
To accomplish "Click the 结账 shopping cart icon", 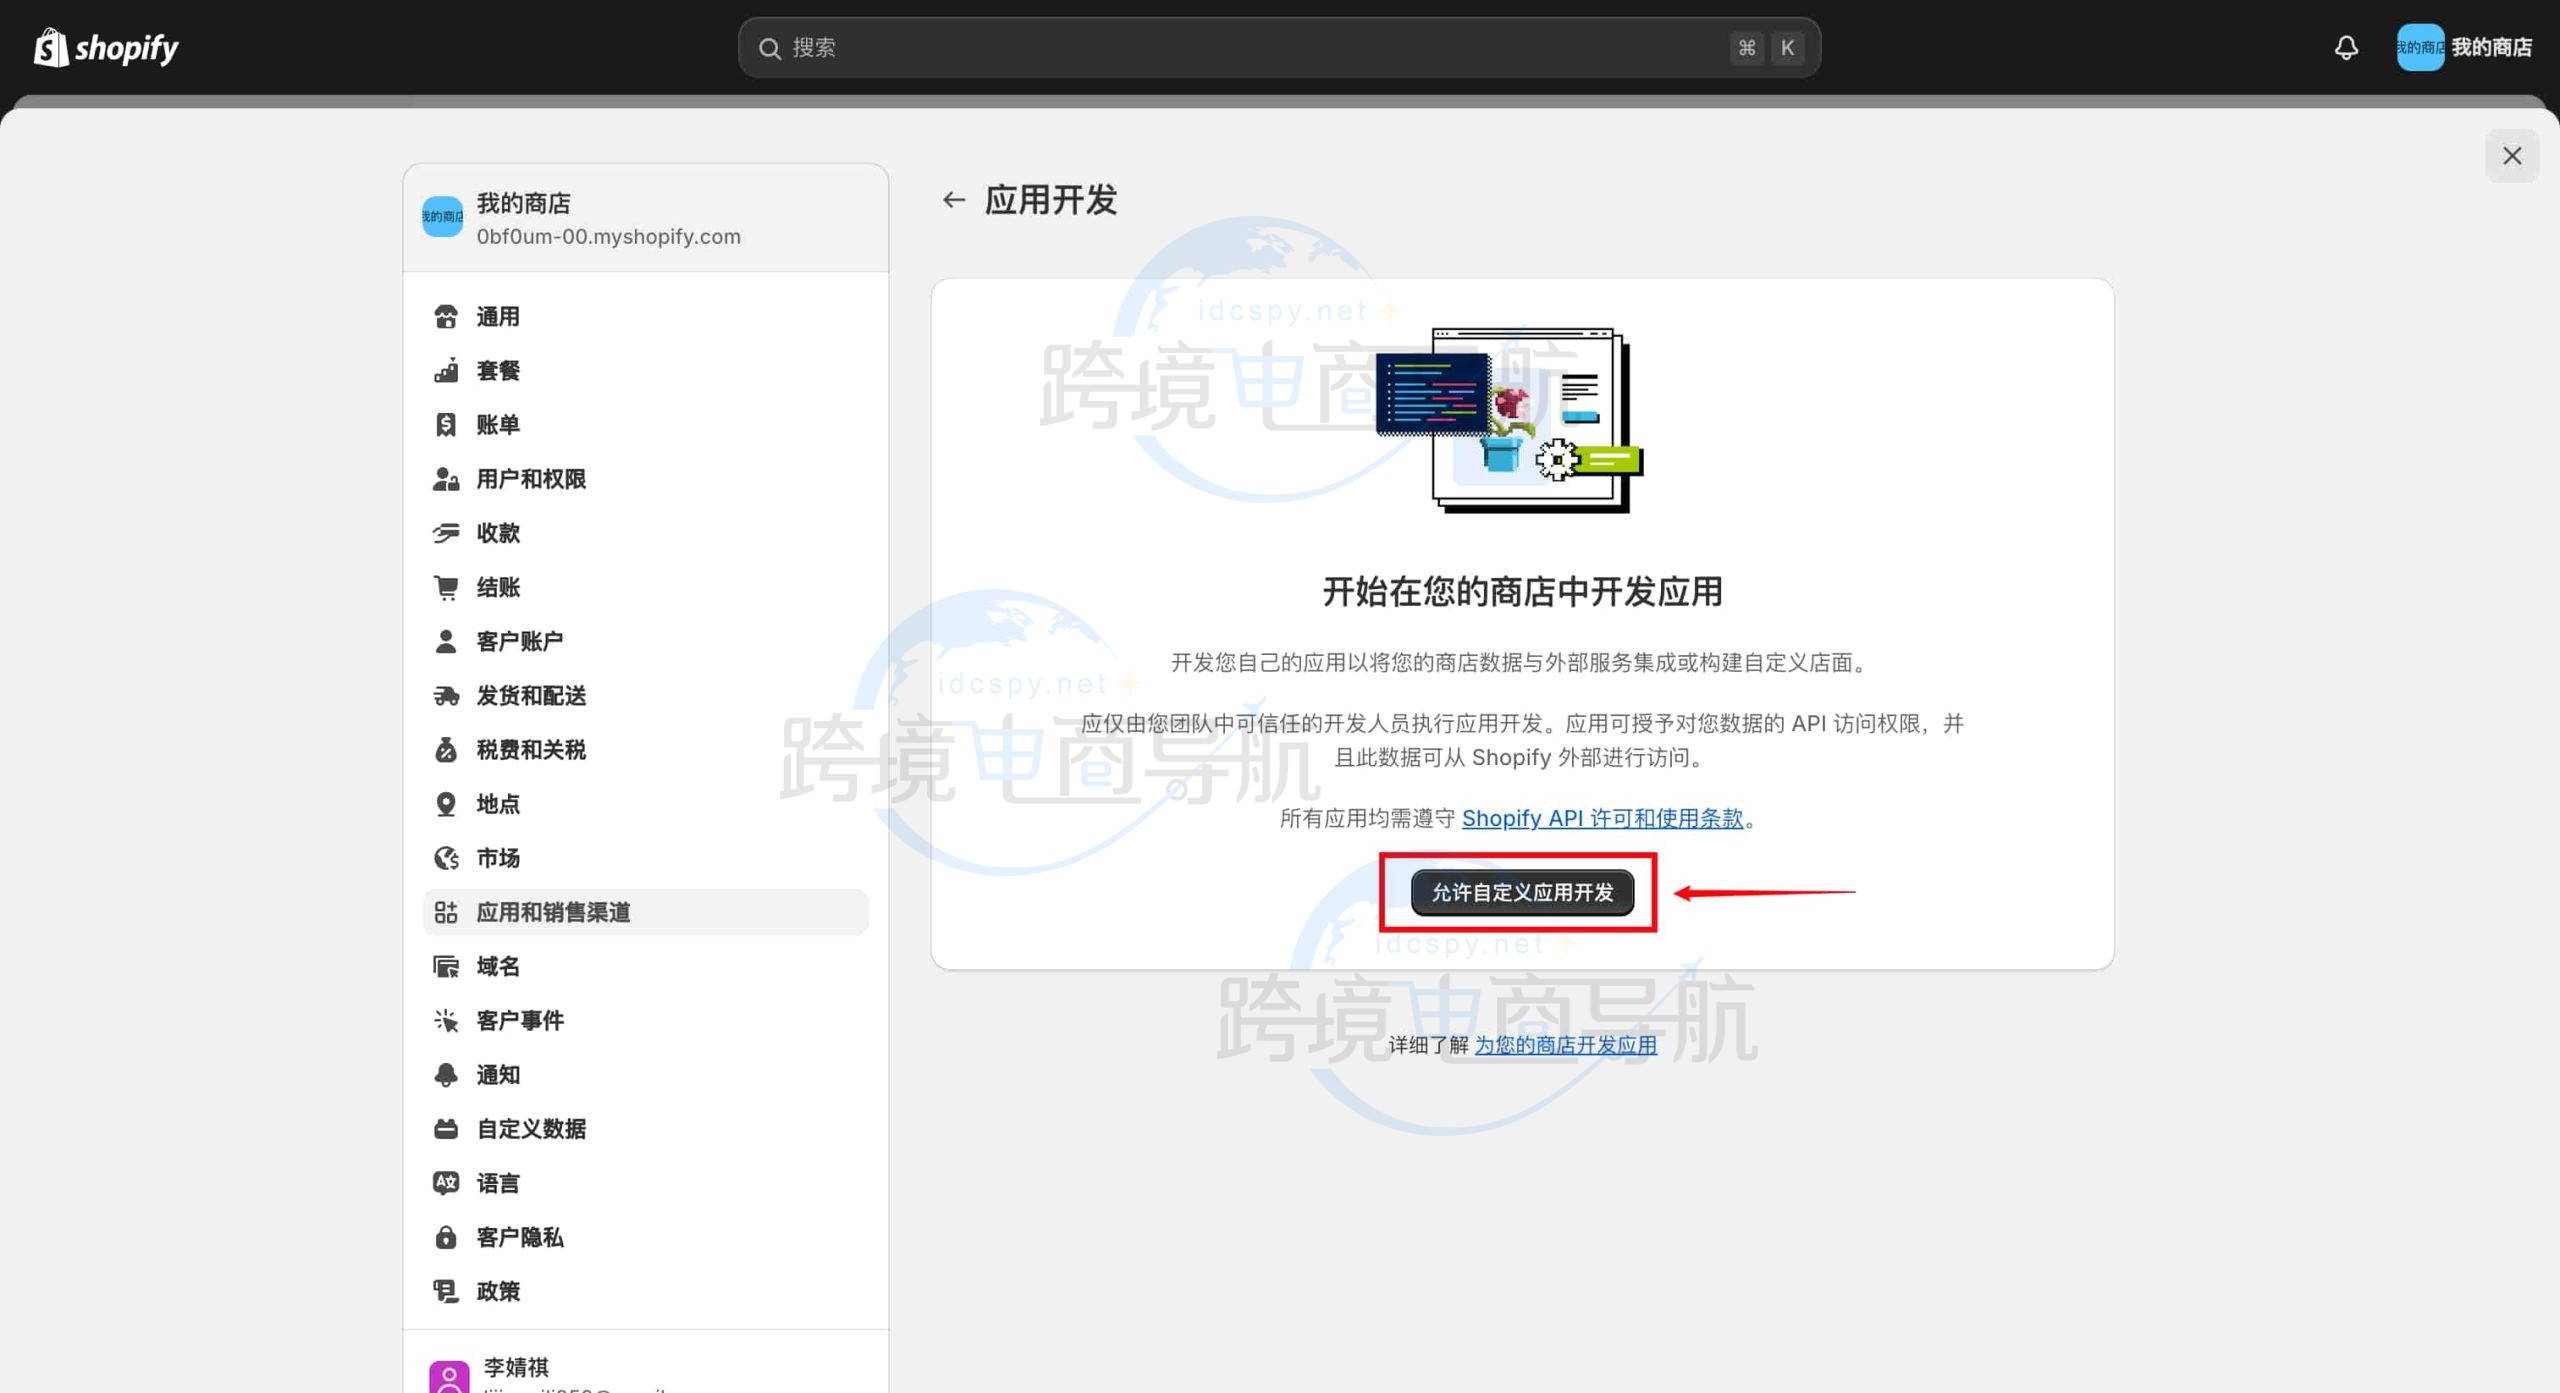I will 446,587.
